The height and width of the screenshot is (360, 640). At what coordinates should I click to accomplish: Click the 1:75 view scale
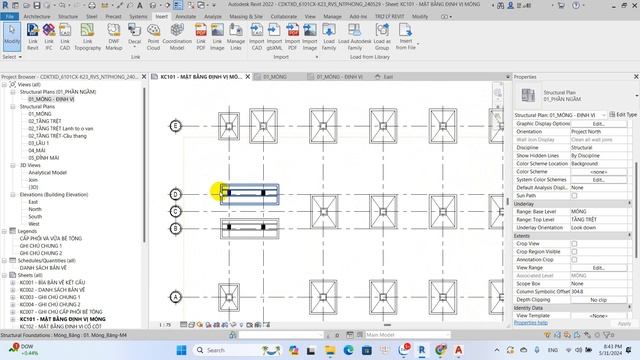(165, 325)
